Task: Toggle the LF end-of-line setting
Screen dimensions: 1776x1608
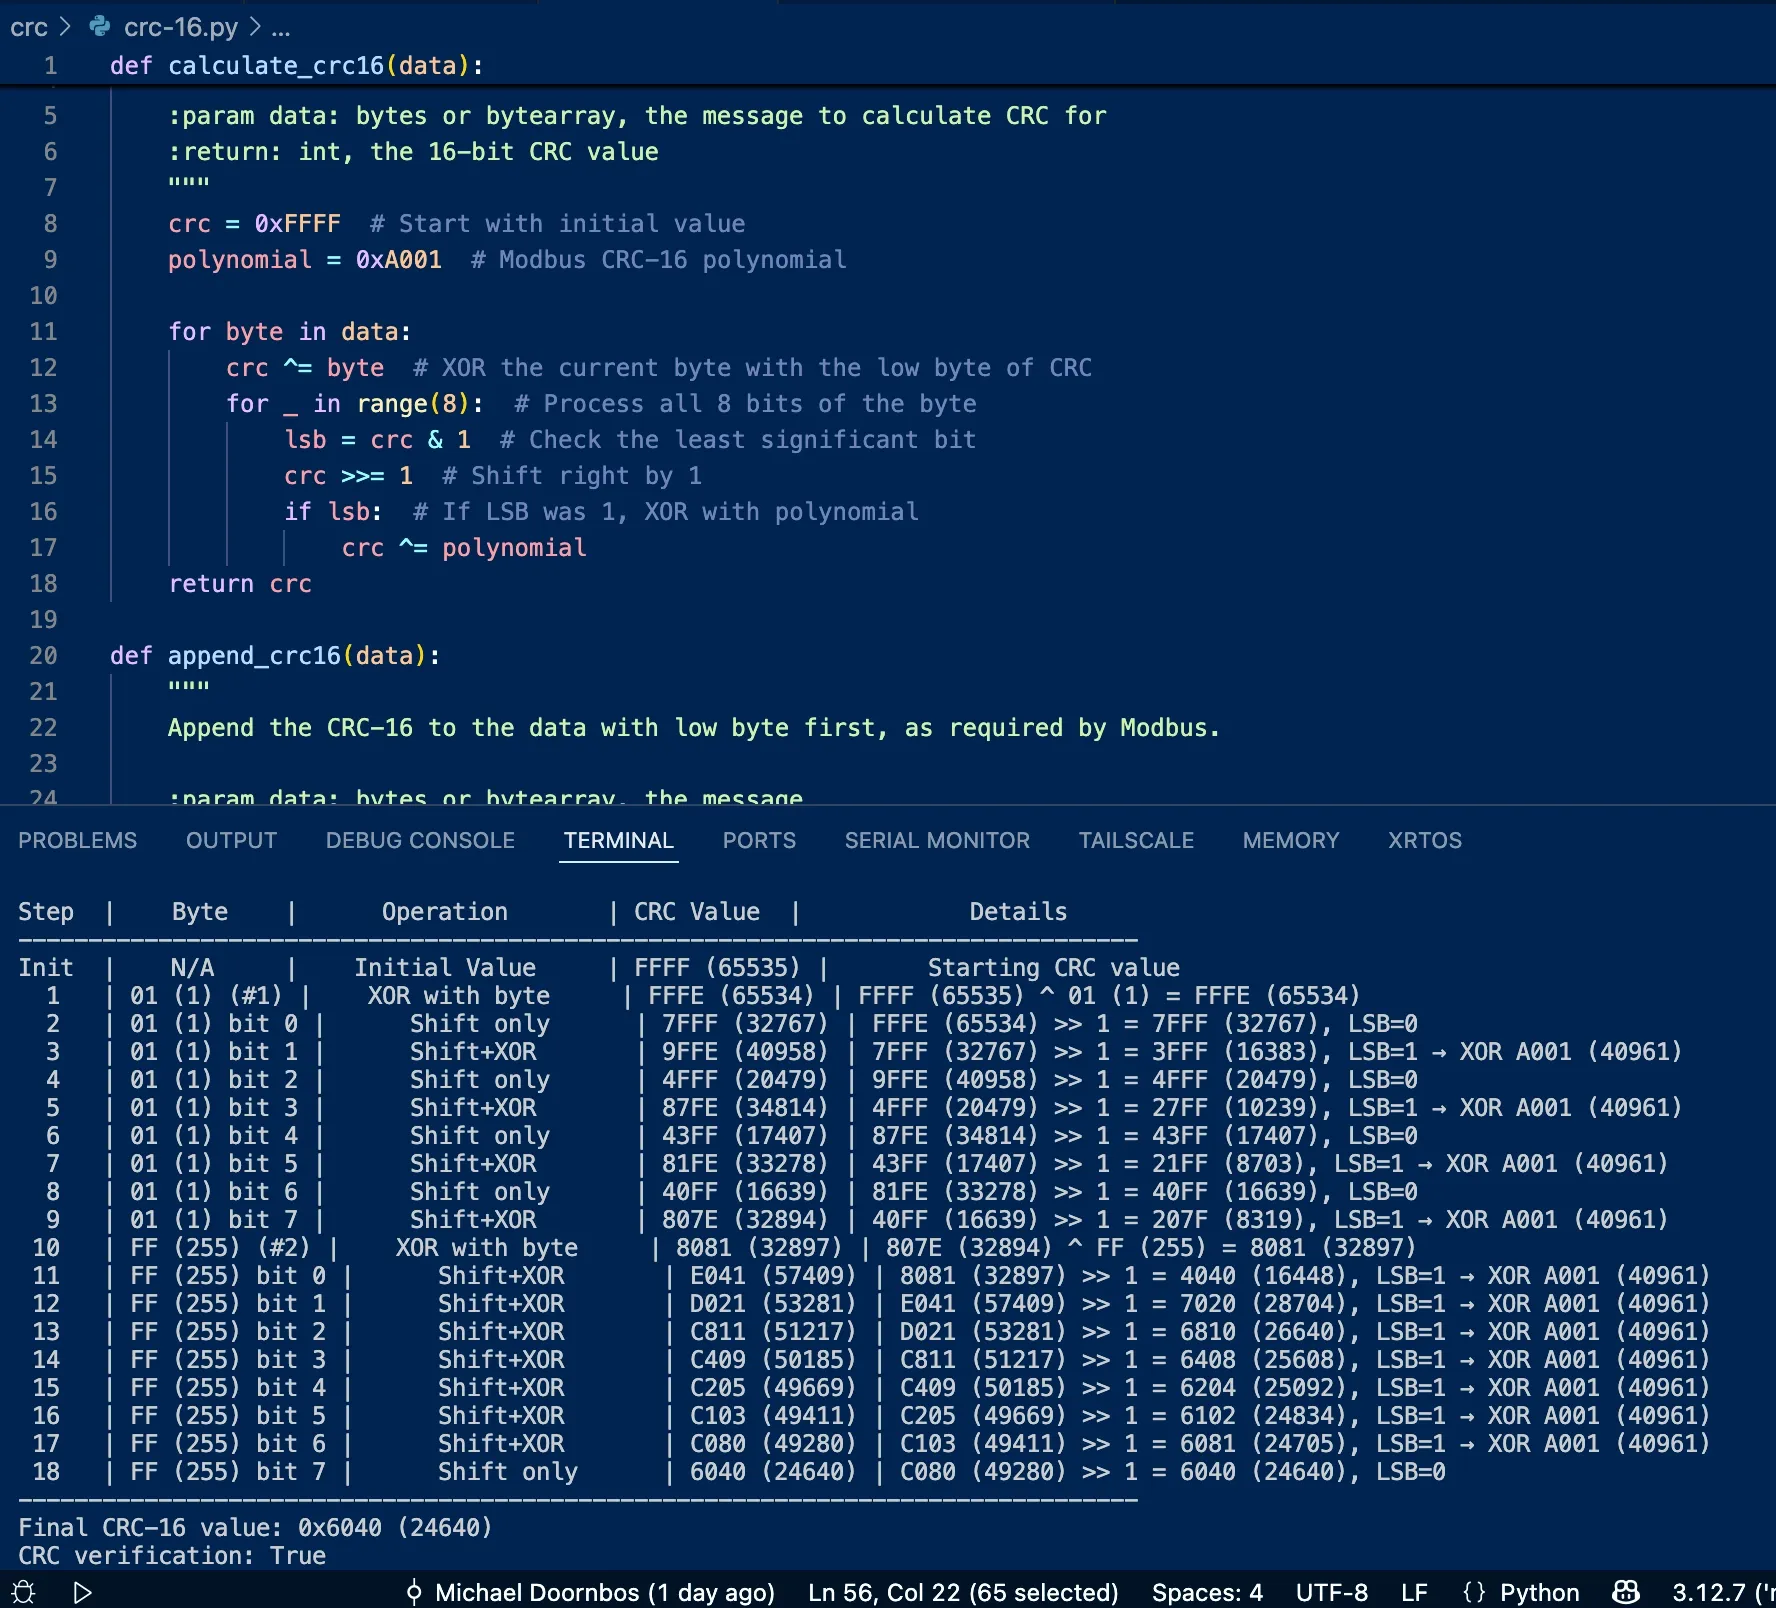Action: [x=1414, y=1592]
